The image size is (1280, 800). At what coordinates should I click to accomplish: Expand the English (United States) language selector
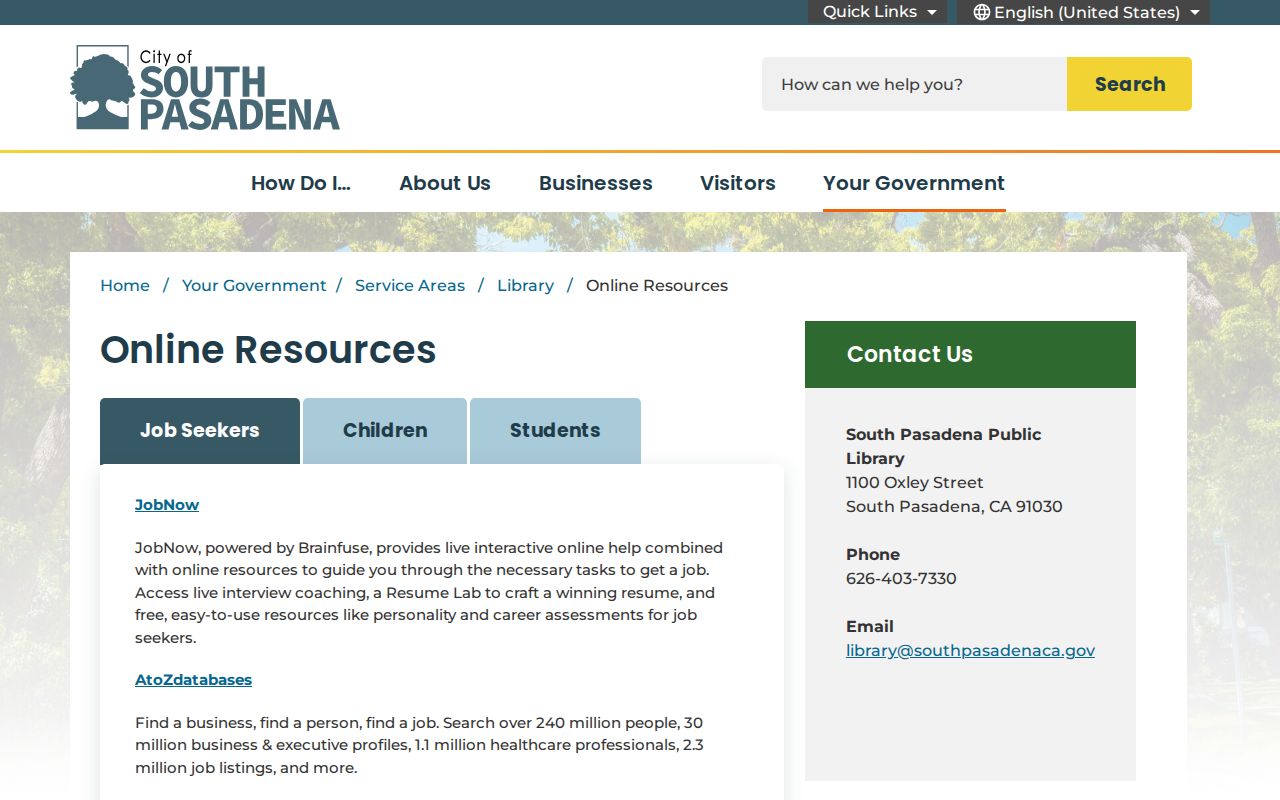pyautogui.click(x=1083, y=12)
